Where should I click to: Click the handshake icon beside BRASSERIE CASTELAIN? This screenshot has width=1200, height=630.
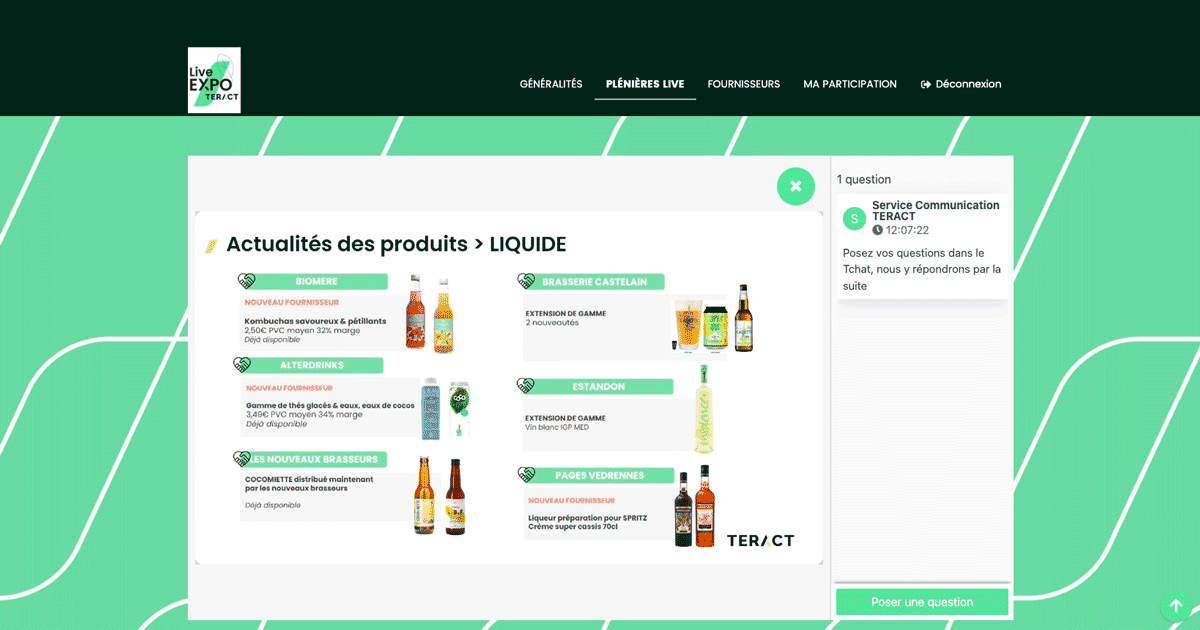(526, 282)
